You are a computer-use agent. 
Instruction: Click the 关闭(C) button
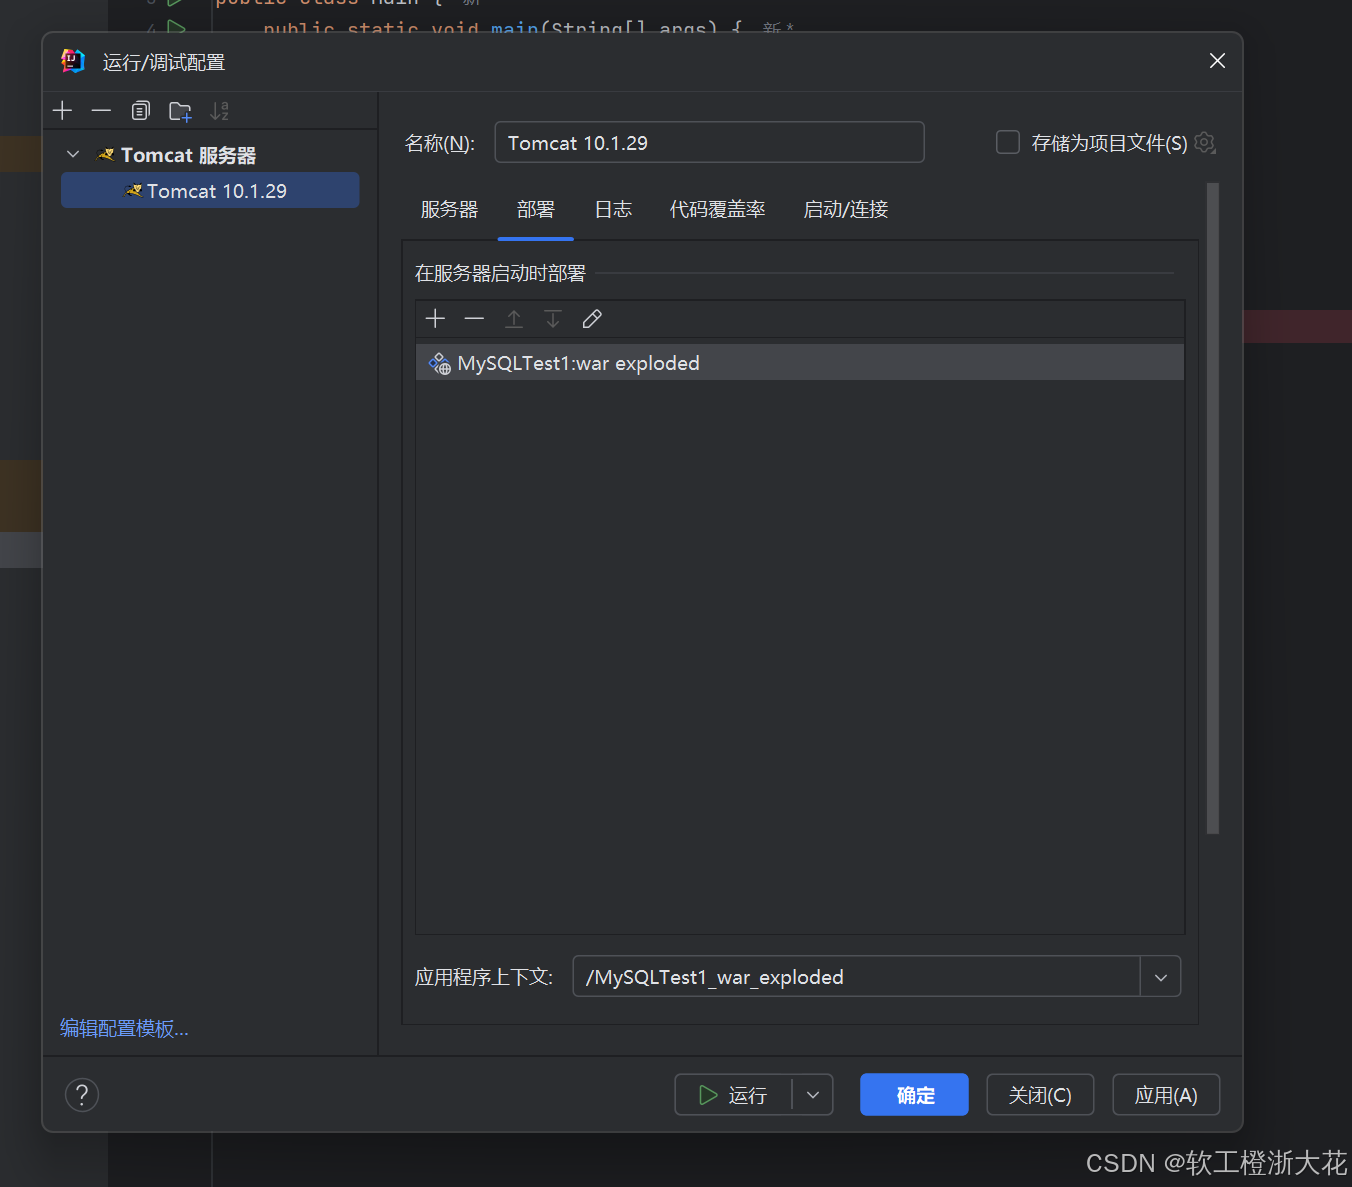(x=1040, y=1095)
